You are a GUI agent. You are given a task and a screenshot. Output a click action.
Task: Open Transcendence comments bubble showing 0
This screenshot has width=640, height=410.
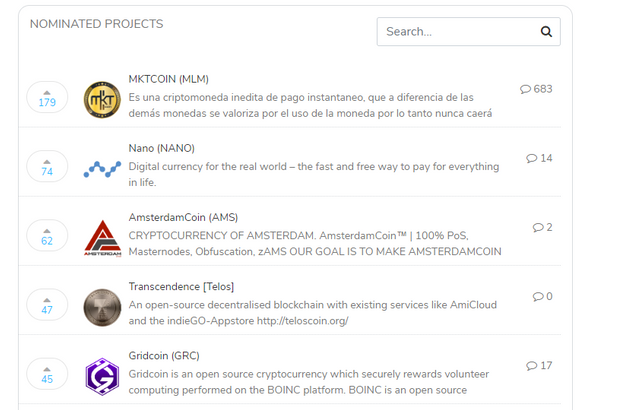pos(542,296)
